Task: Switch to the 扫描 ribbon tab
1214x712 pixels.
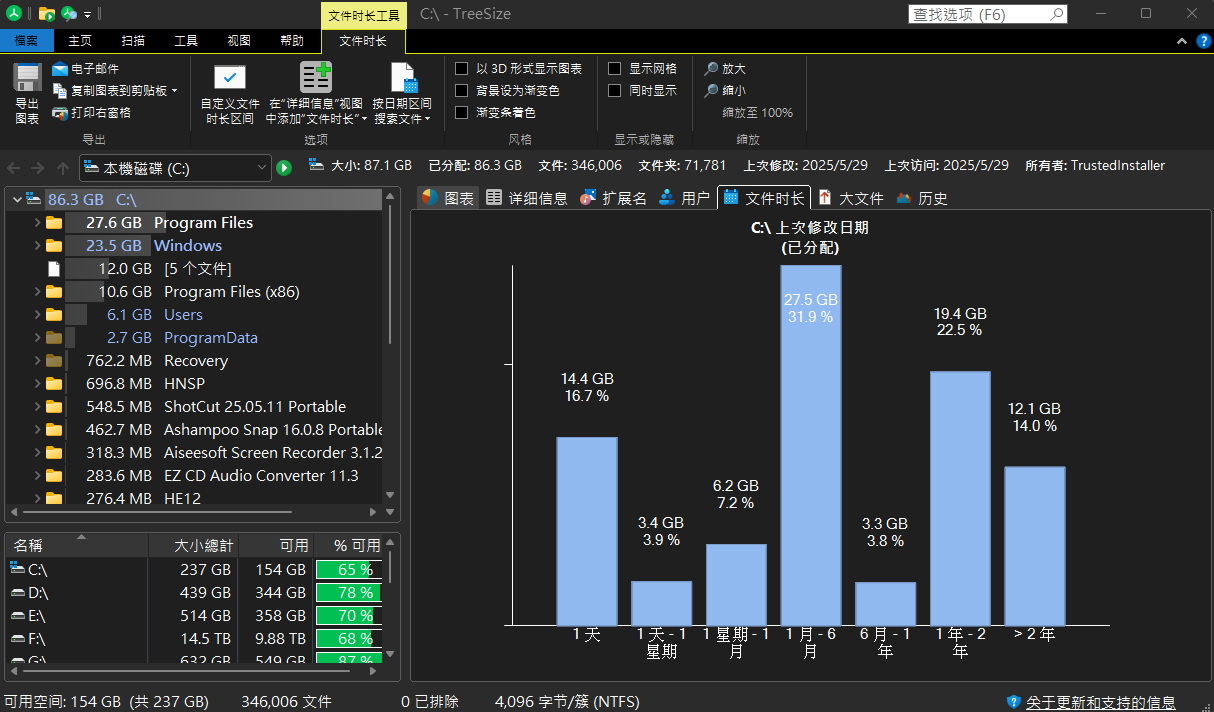Action: [x=133, y=41]
